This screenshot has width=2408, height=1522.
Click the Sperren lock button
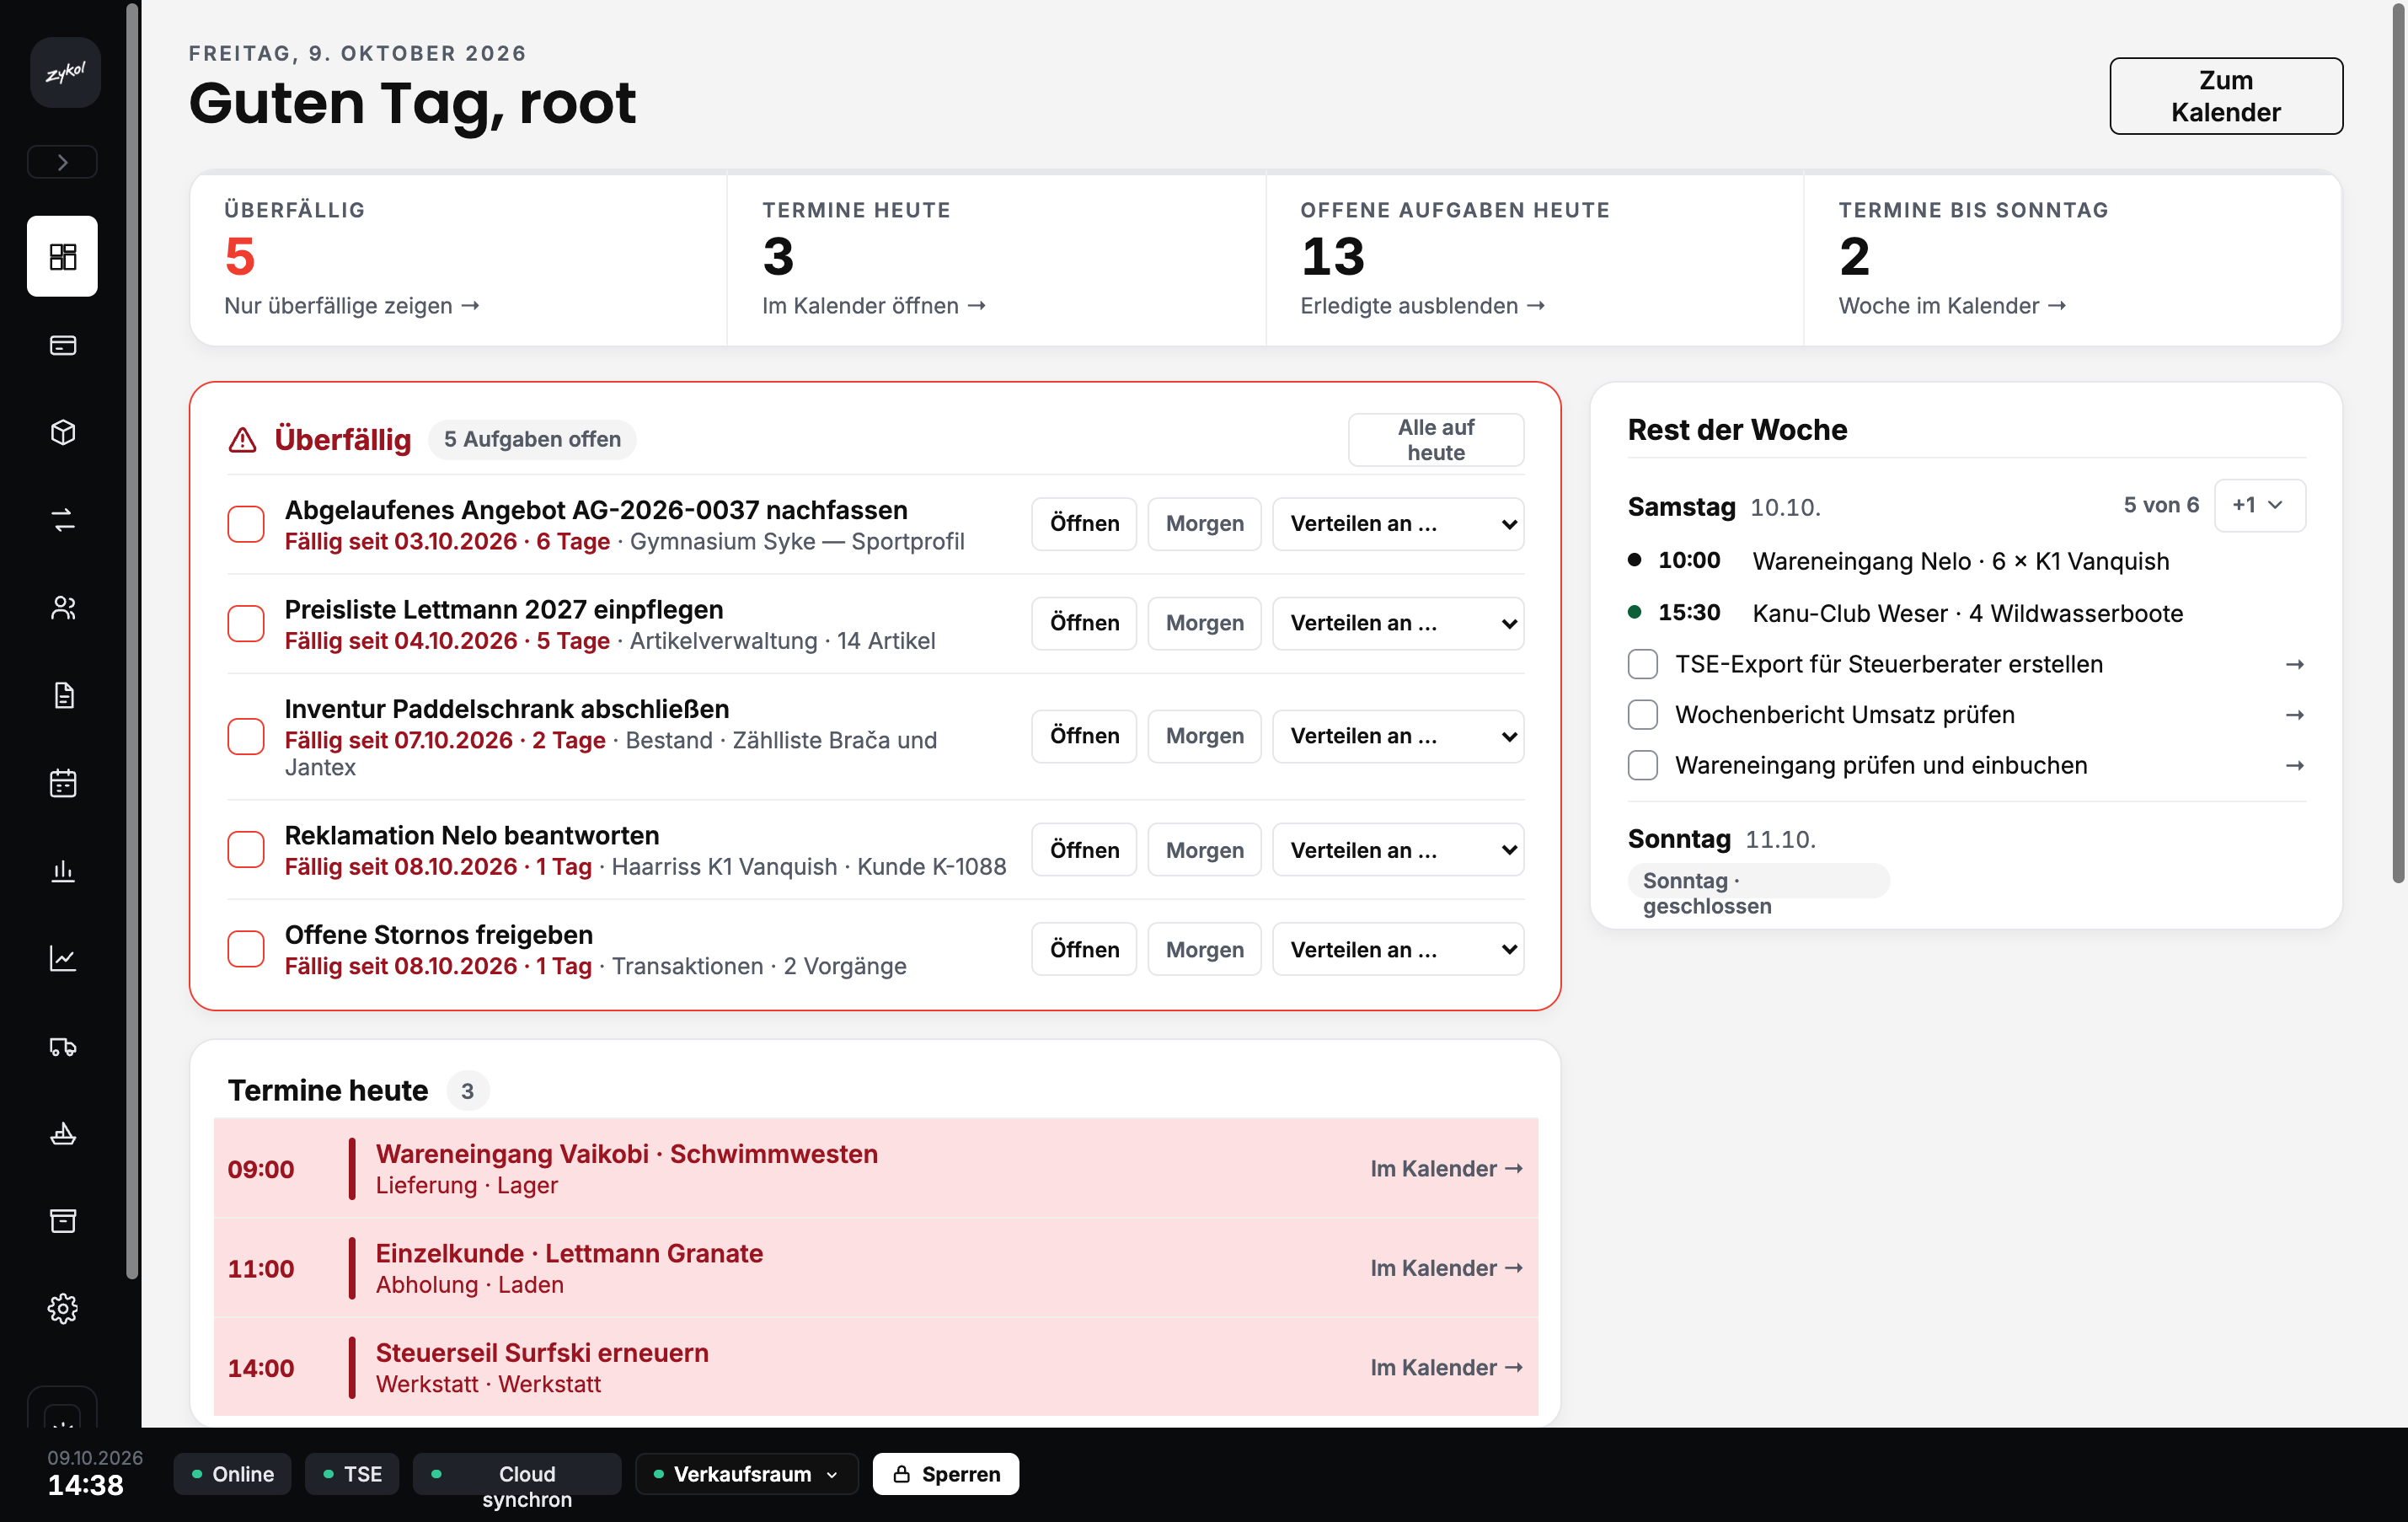click(945, 1473)
